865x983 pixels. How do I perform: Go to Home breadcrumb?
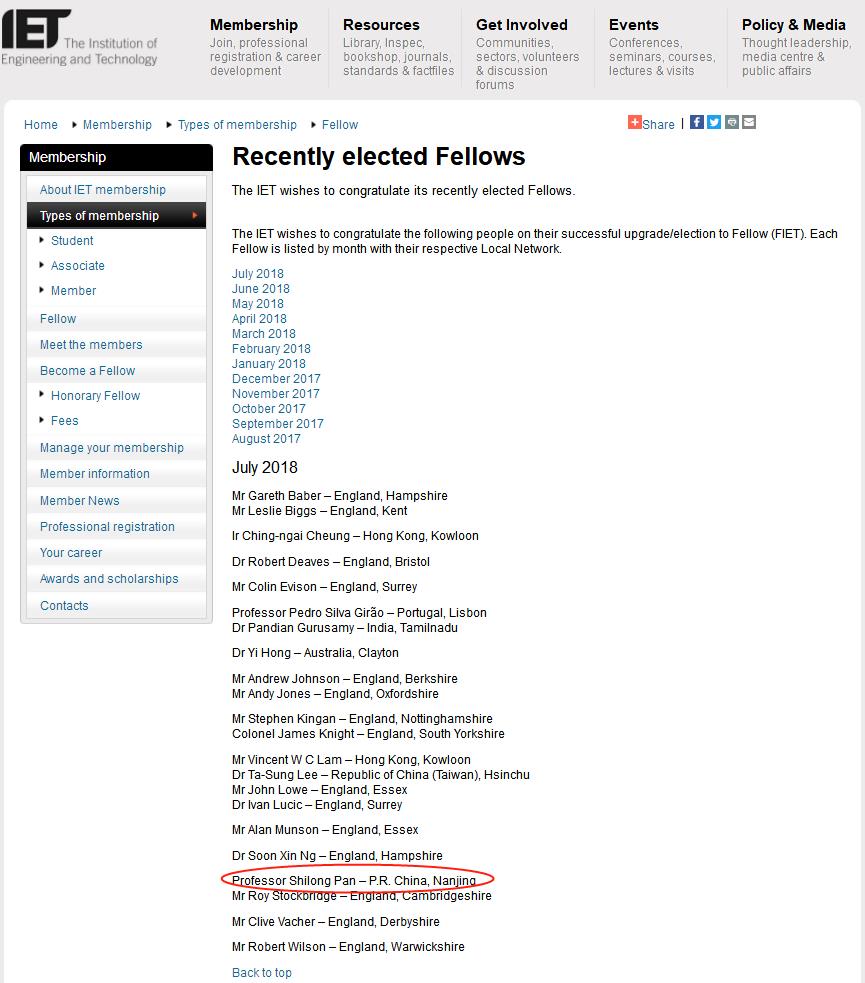point(41,125)
